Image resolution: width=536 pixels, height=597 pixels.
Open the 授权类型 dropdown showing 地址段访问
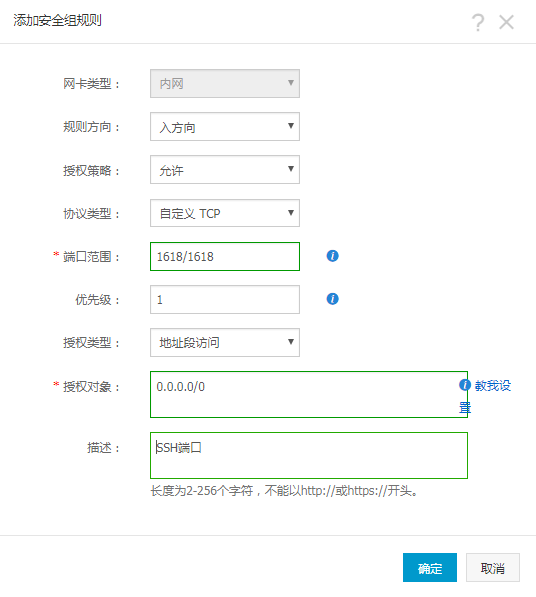point(225,342)
